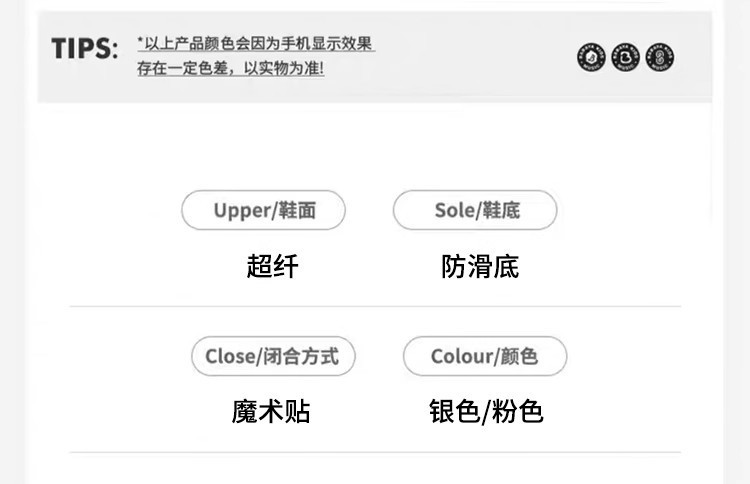The width and height of the screenshot is (750, 484).
Task: Click the Upper/鞋面 pill label
Action: point(264,210)
